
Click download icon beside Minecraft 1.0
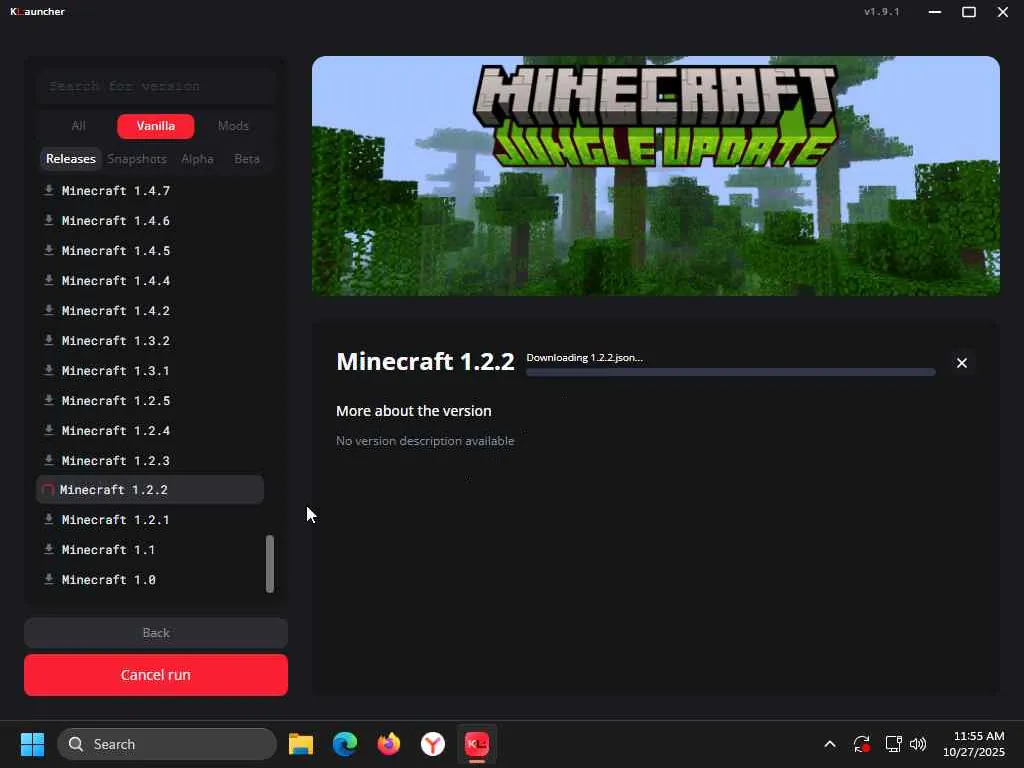48,579
